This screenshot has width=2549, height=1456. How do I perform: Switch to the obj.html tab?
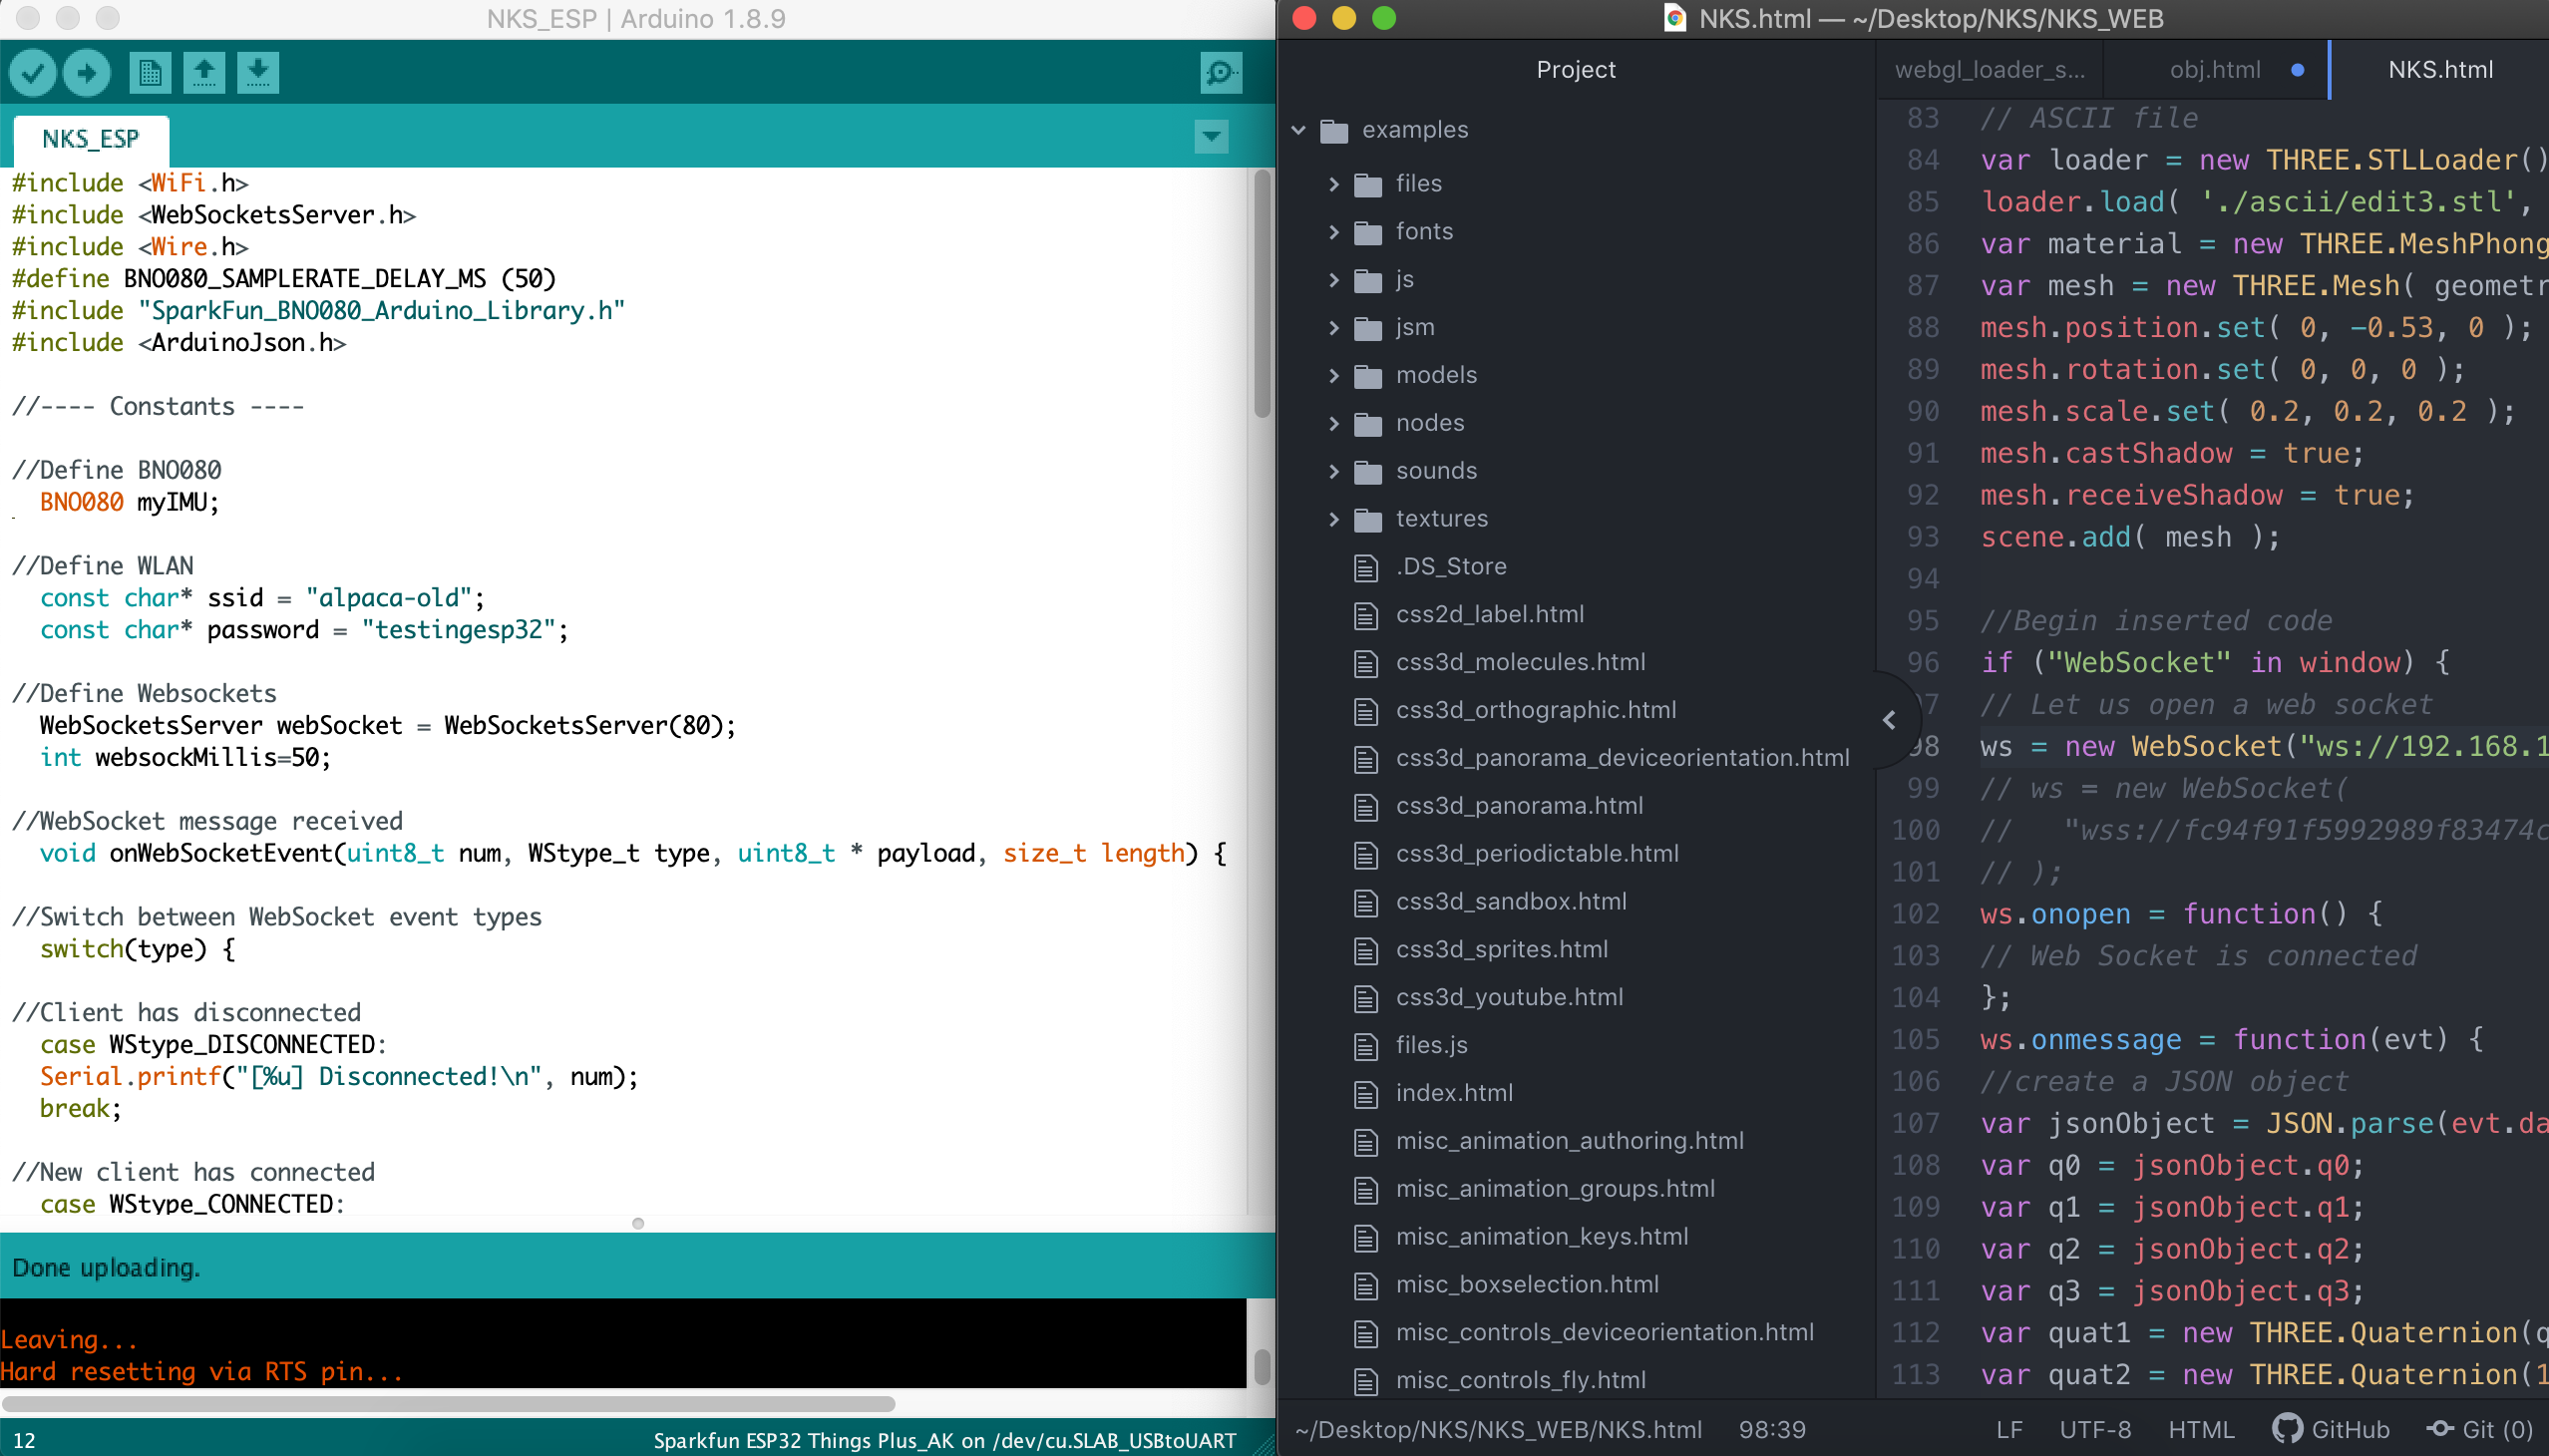[2214, 69]
